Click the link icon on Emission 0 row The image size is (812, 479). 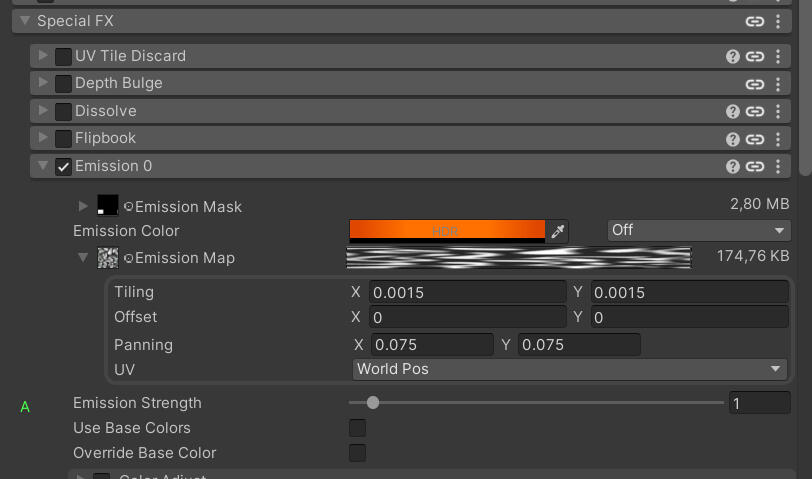pyautogui.click(x=755, y=167)
